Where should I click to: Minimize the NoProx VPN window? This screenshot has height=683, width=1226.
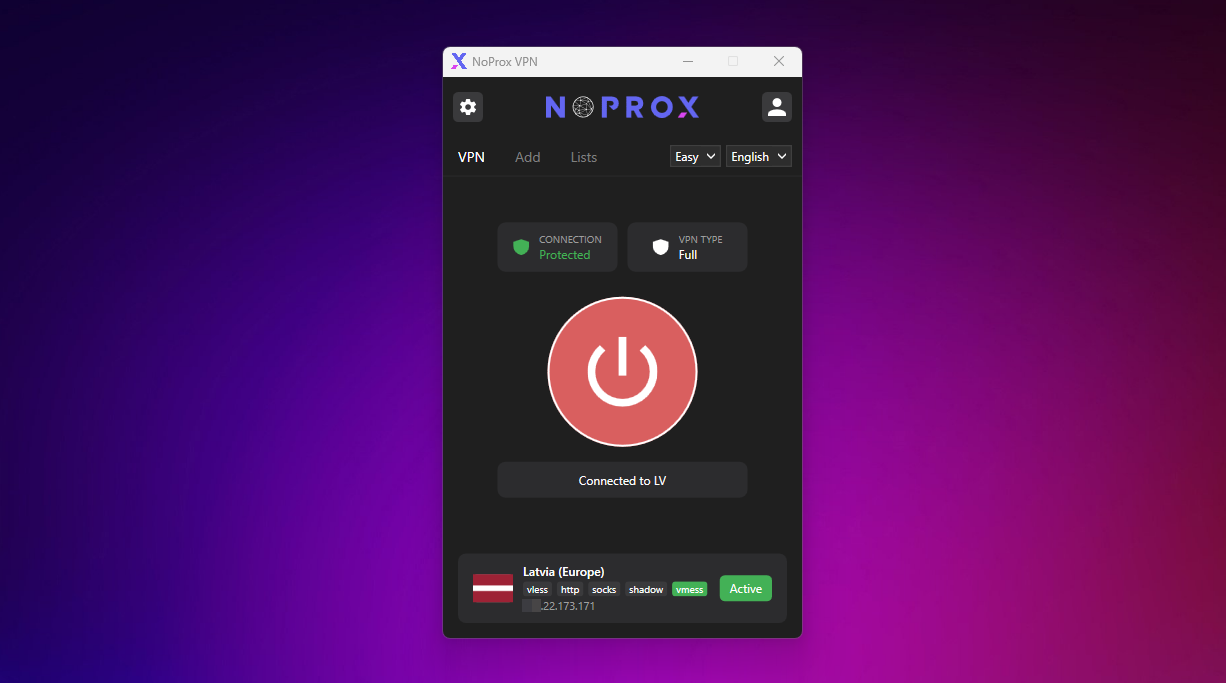[688, 61]
